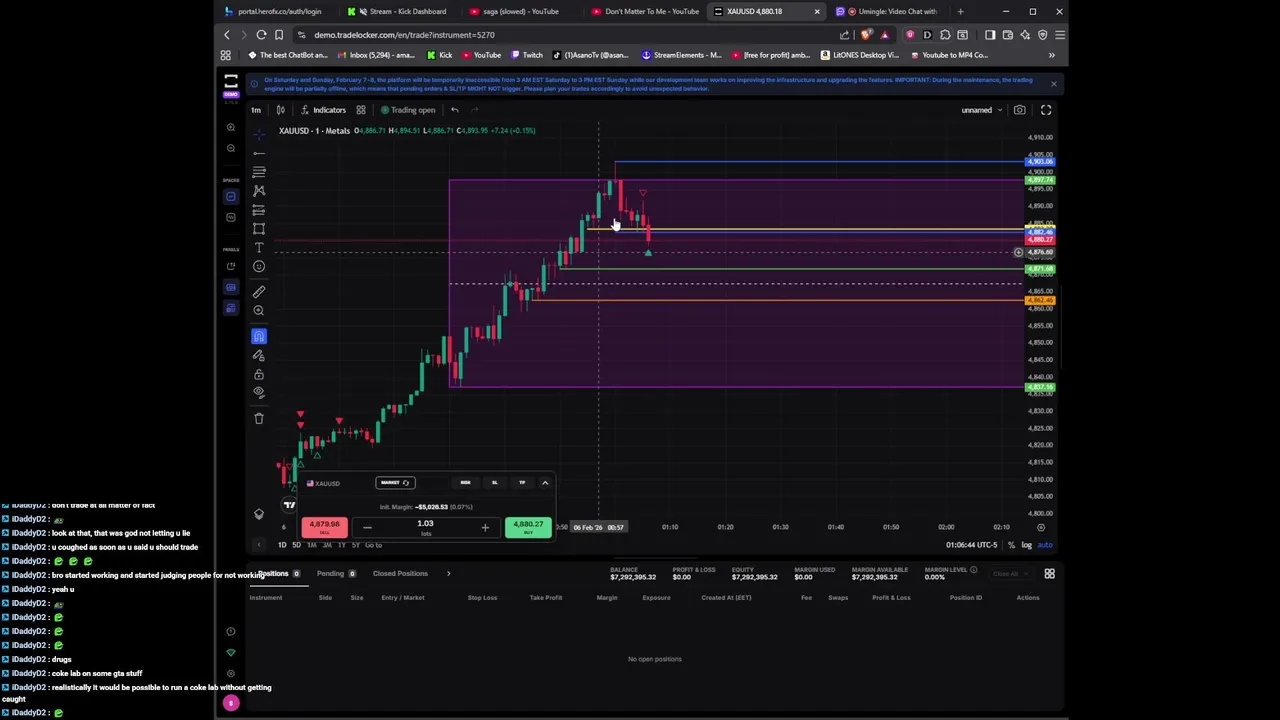Open the MARKET order type selector
The image size is (1280, 720).
click(395, 483)
